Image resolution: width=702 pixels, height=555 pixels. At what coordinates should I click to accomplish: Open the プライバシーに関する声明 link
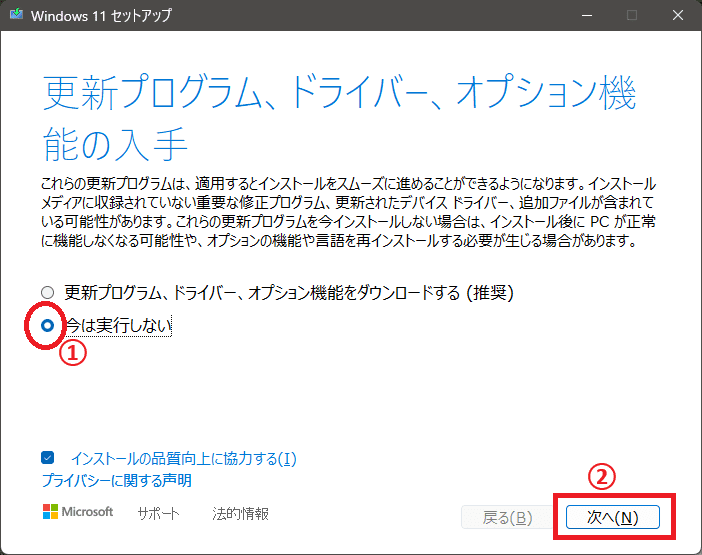[x=116, y=481]
